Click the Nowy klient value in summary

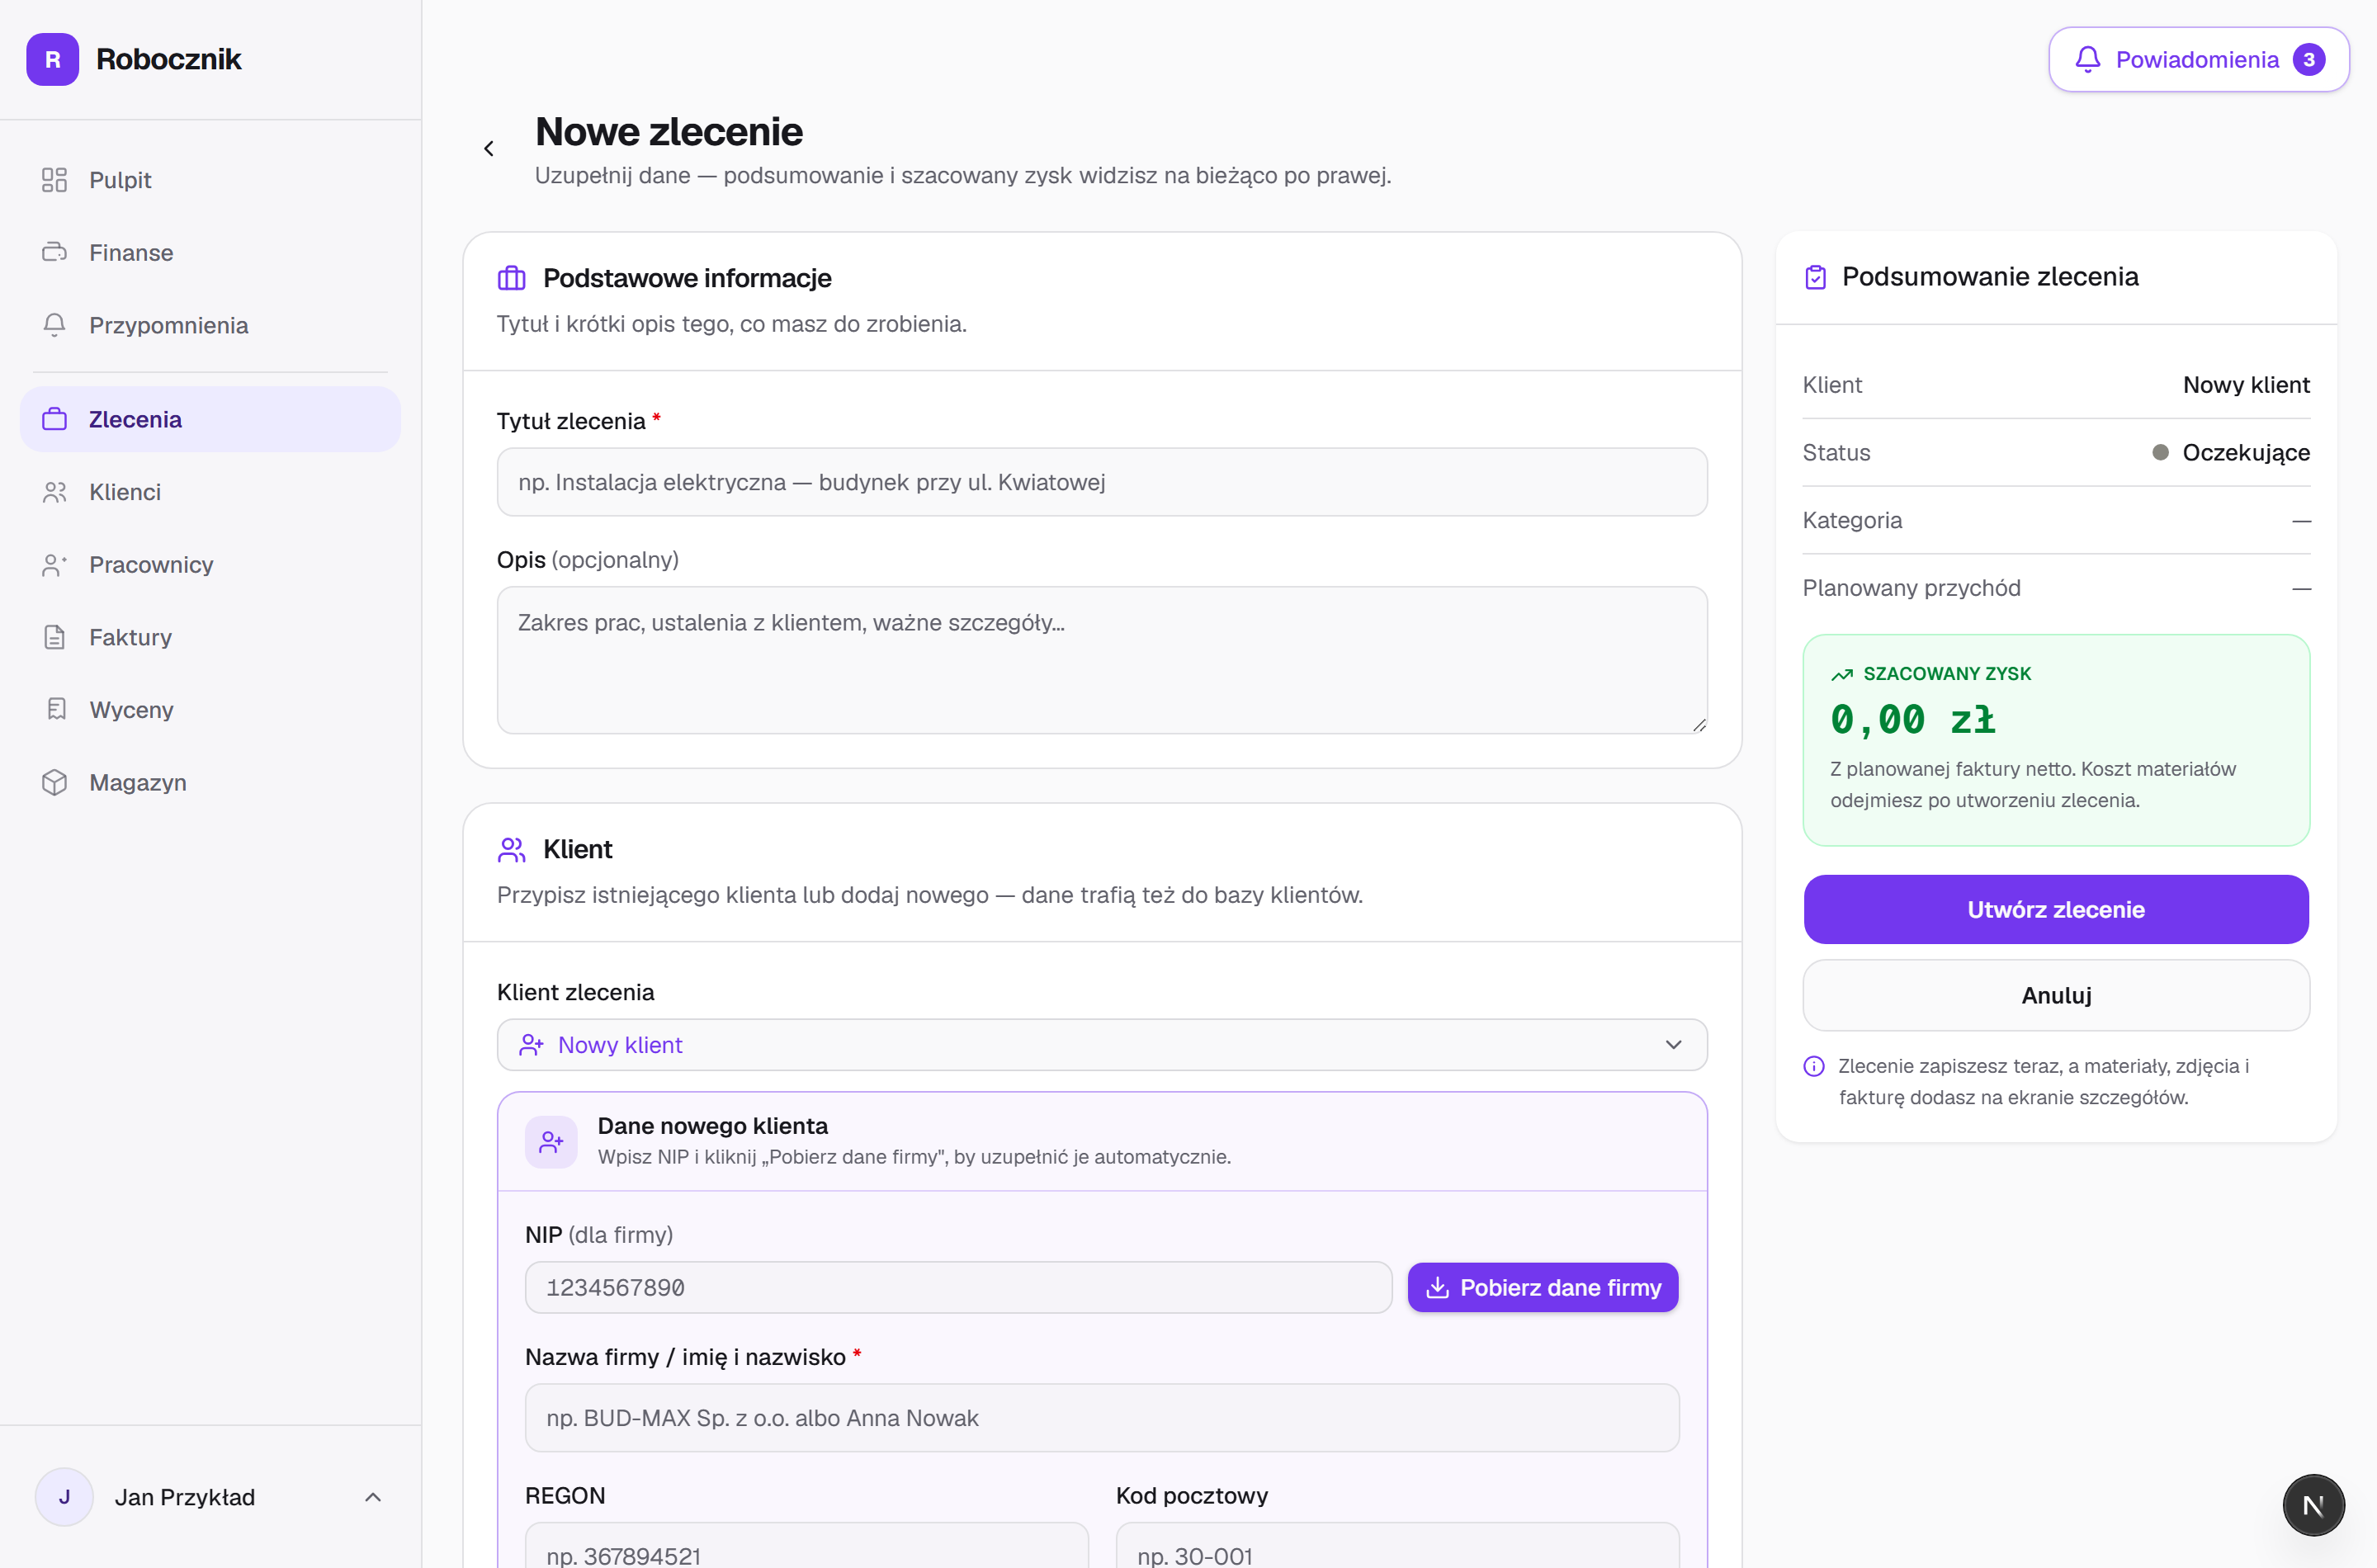[2246, 385]
